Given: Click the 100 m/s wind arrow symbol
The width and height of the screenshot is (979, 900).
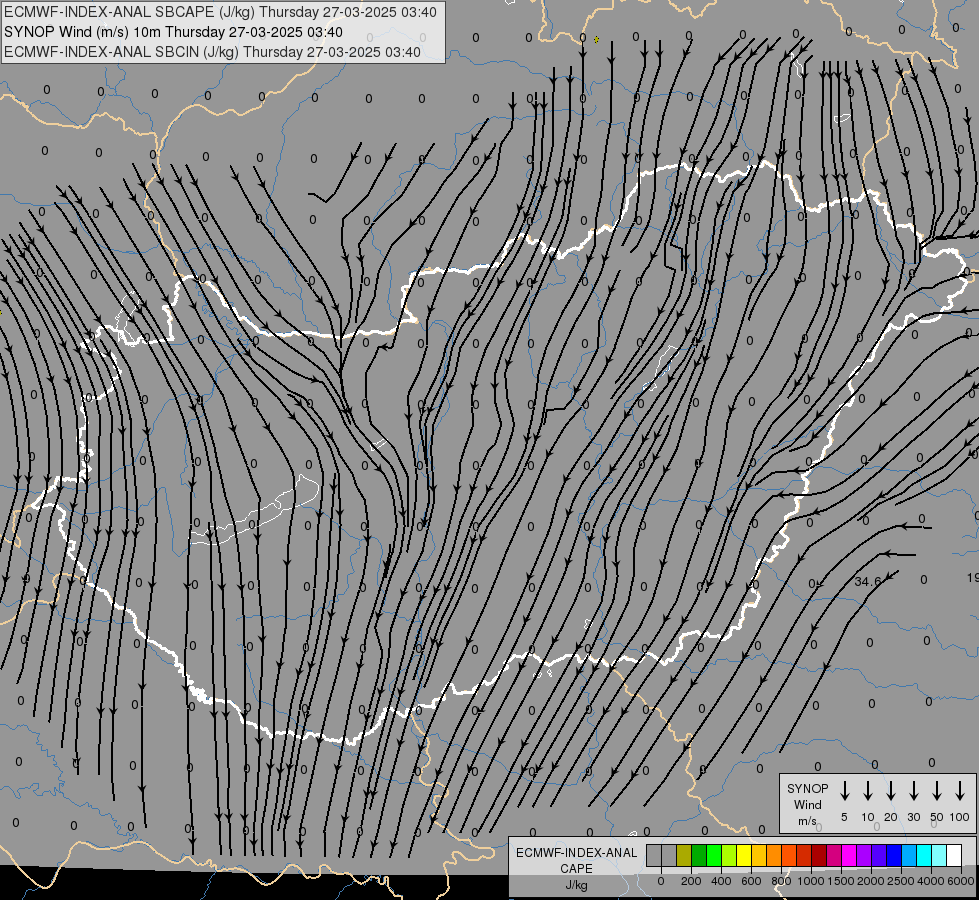Looking at the screenshot, I should click(x=960, y=791).
